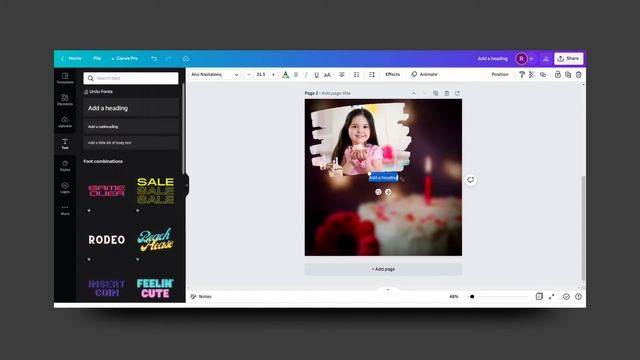Open the Animate panel
Screen dimensions: 640x360
pyautogui.click(x=424, y=74)
